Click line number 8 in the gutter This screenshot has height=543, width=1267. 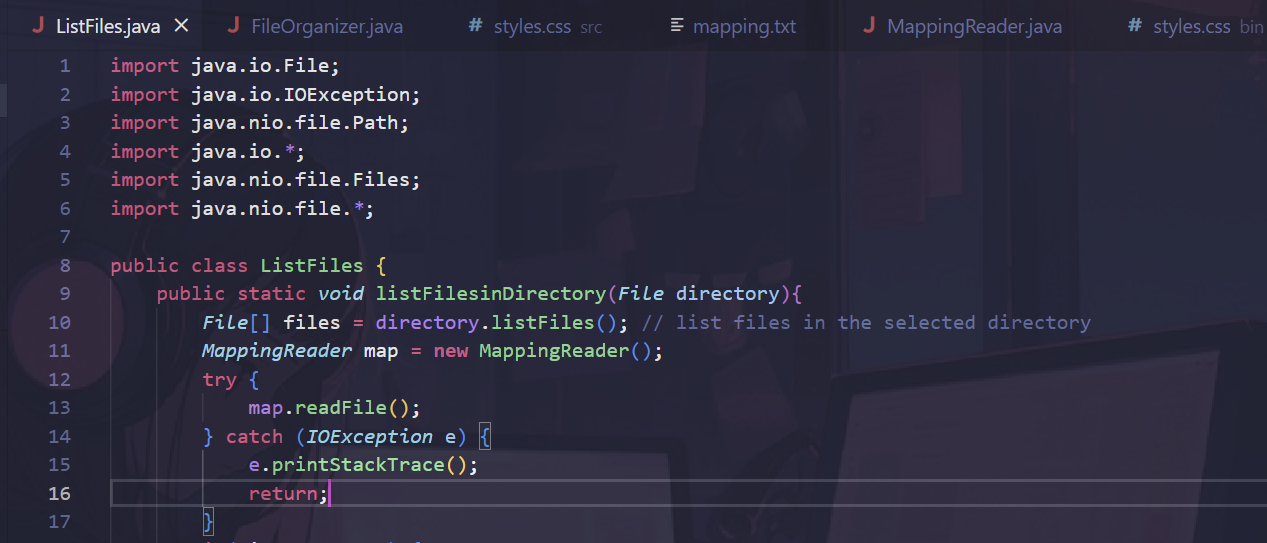(x=65, y=266)
